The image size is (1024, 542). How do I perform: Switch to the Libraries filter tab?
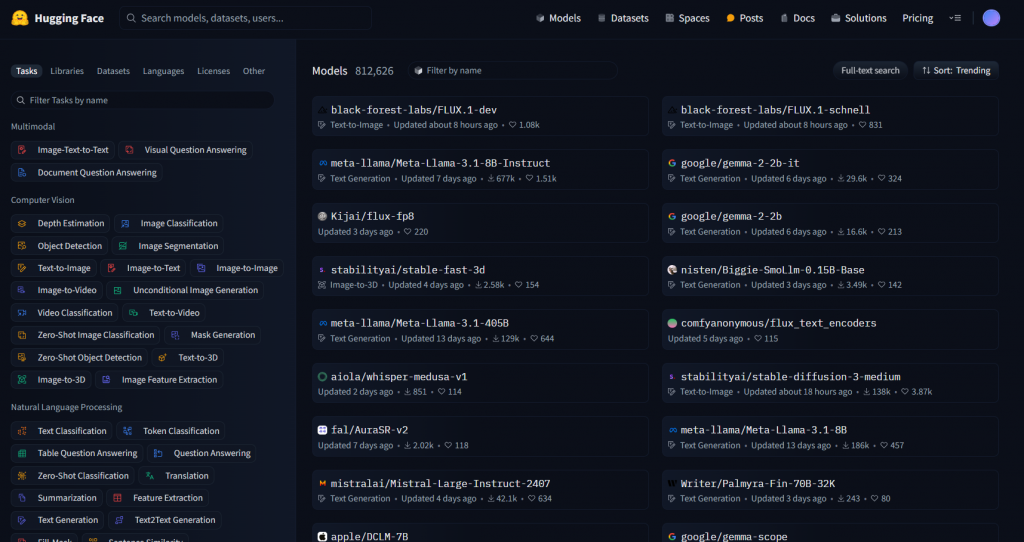[x=67, y=71]
